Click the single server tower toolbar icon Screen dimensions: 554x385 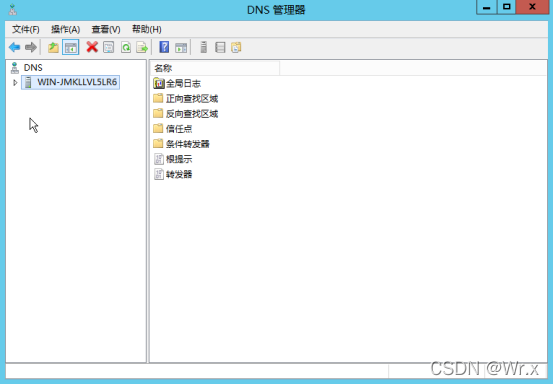coord(204,47)
